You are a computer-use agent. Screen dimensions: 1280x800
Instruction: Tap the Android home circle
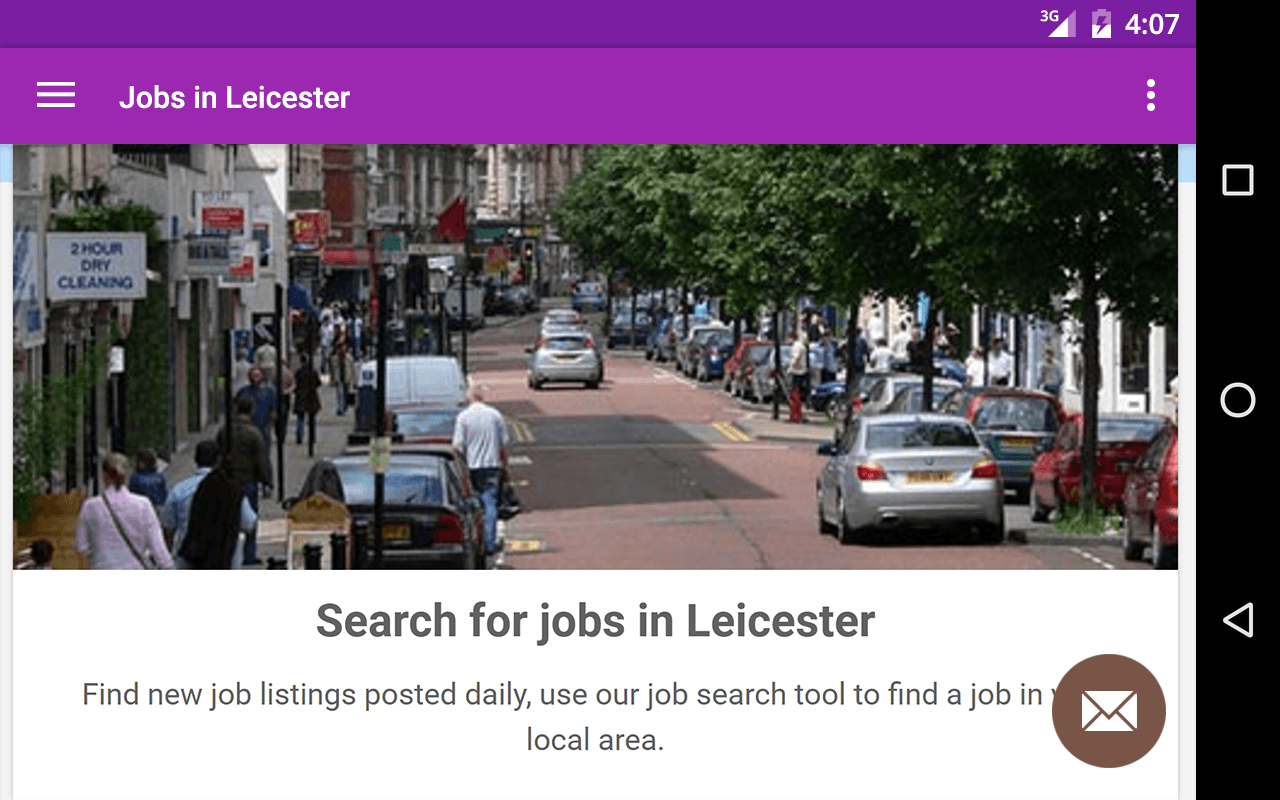(1238, 400)
